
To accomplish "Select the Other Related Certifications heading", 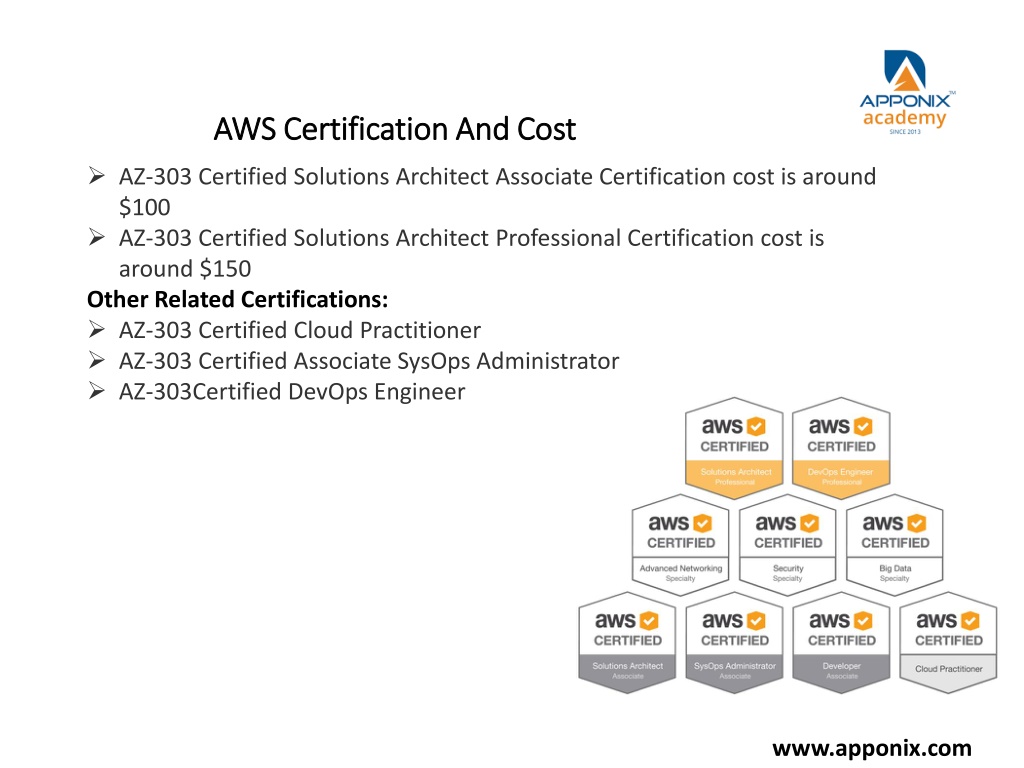I will point(238,299).
